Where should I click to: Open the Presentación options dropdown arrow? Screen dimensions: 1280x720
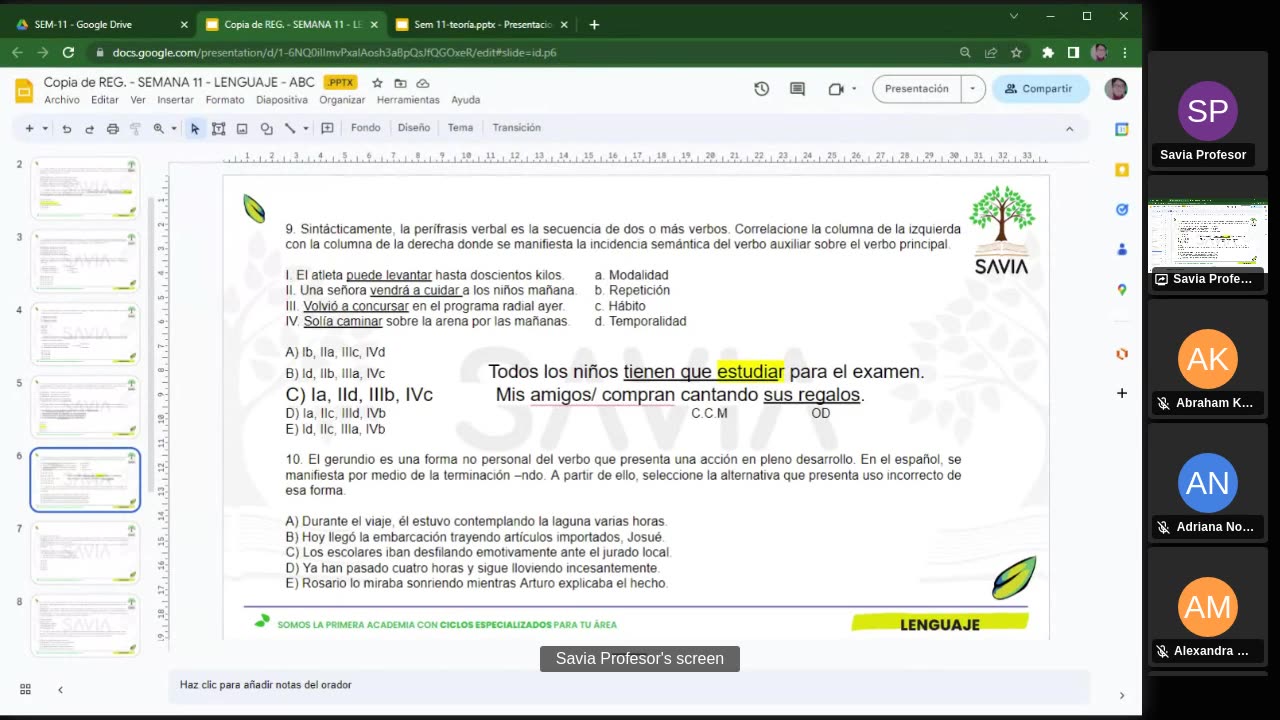pyautogui.click(x=973, y=89)
